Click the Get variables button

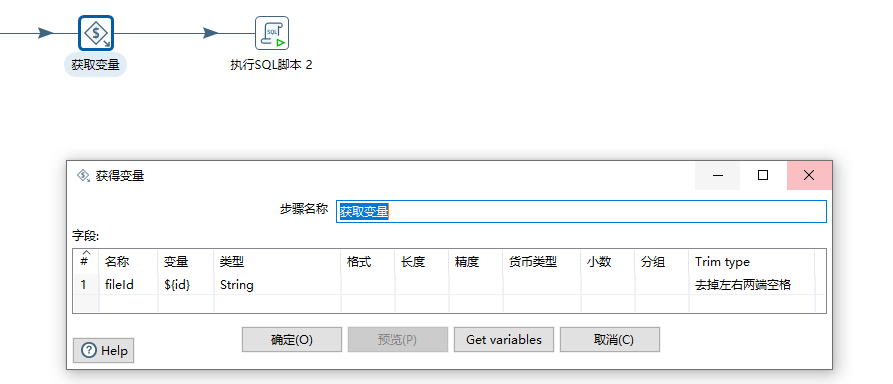(x=504, y=340)
